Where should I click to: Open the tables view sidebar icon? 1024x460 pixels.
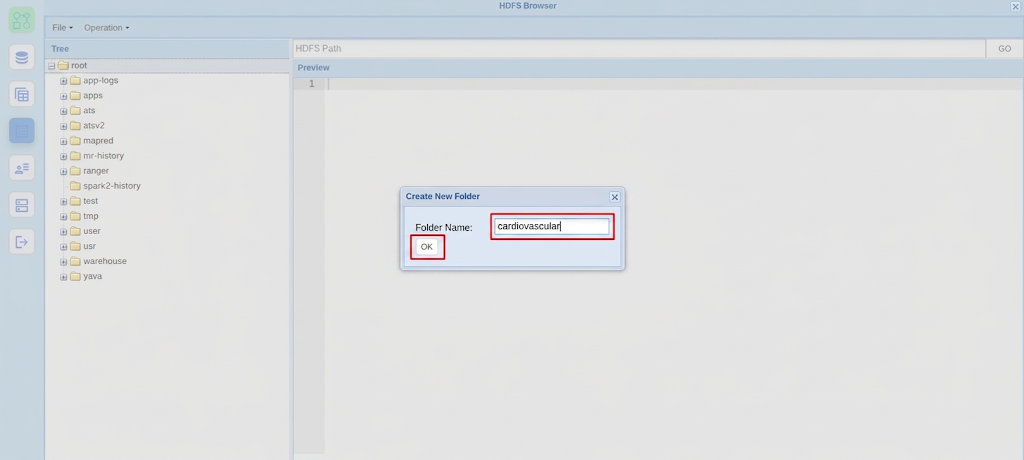22,95
